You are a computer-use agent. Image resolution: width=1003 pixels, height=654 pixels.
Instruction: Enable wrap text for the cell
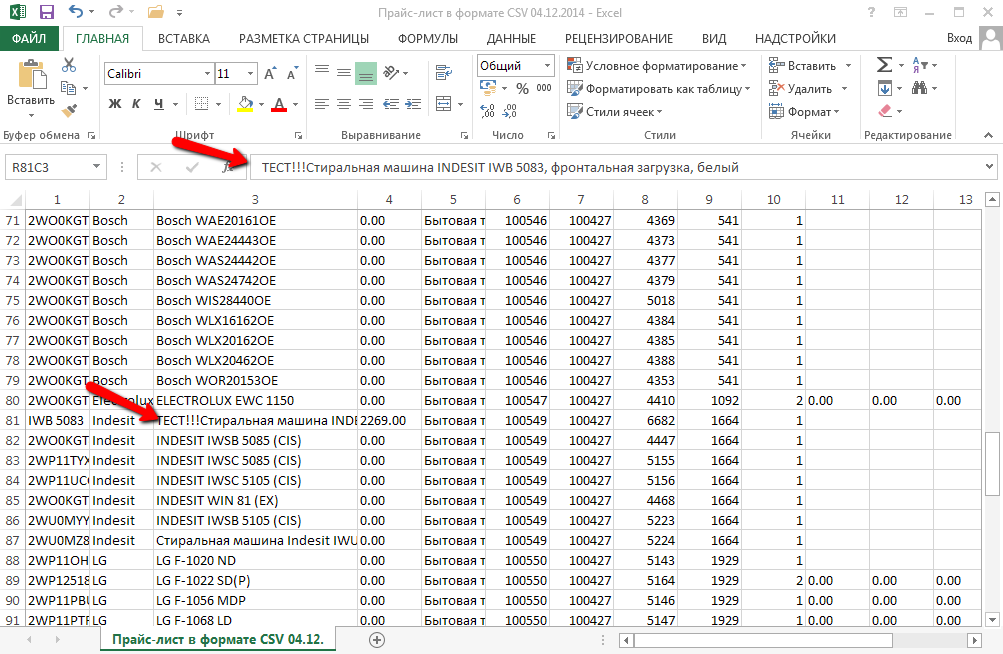443,72
